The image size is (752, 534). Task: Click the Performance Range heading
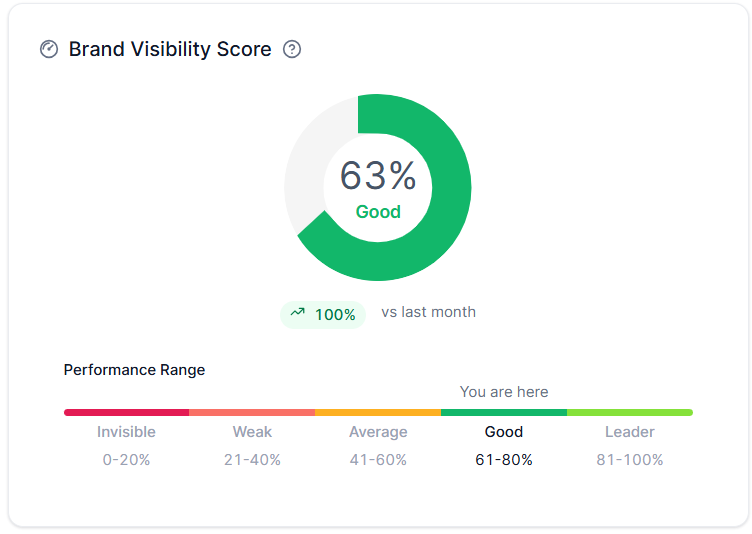click(x=134, y=370)
